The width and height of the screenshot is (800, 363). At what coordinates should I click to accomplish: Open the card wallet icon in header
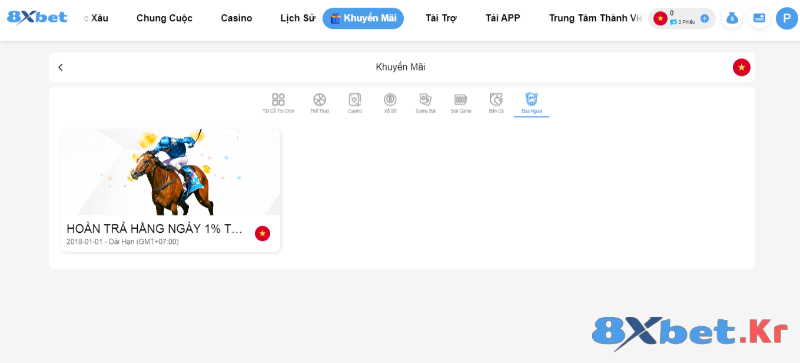pos(759,18)
